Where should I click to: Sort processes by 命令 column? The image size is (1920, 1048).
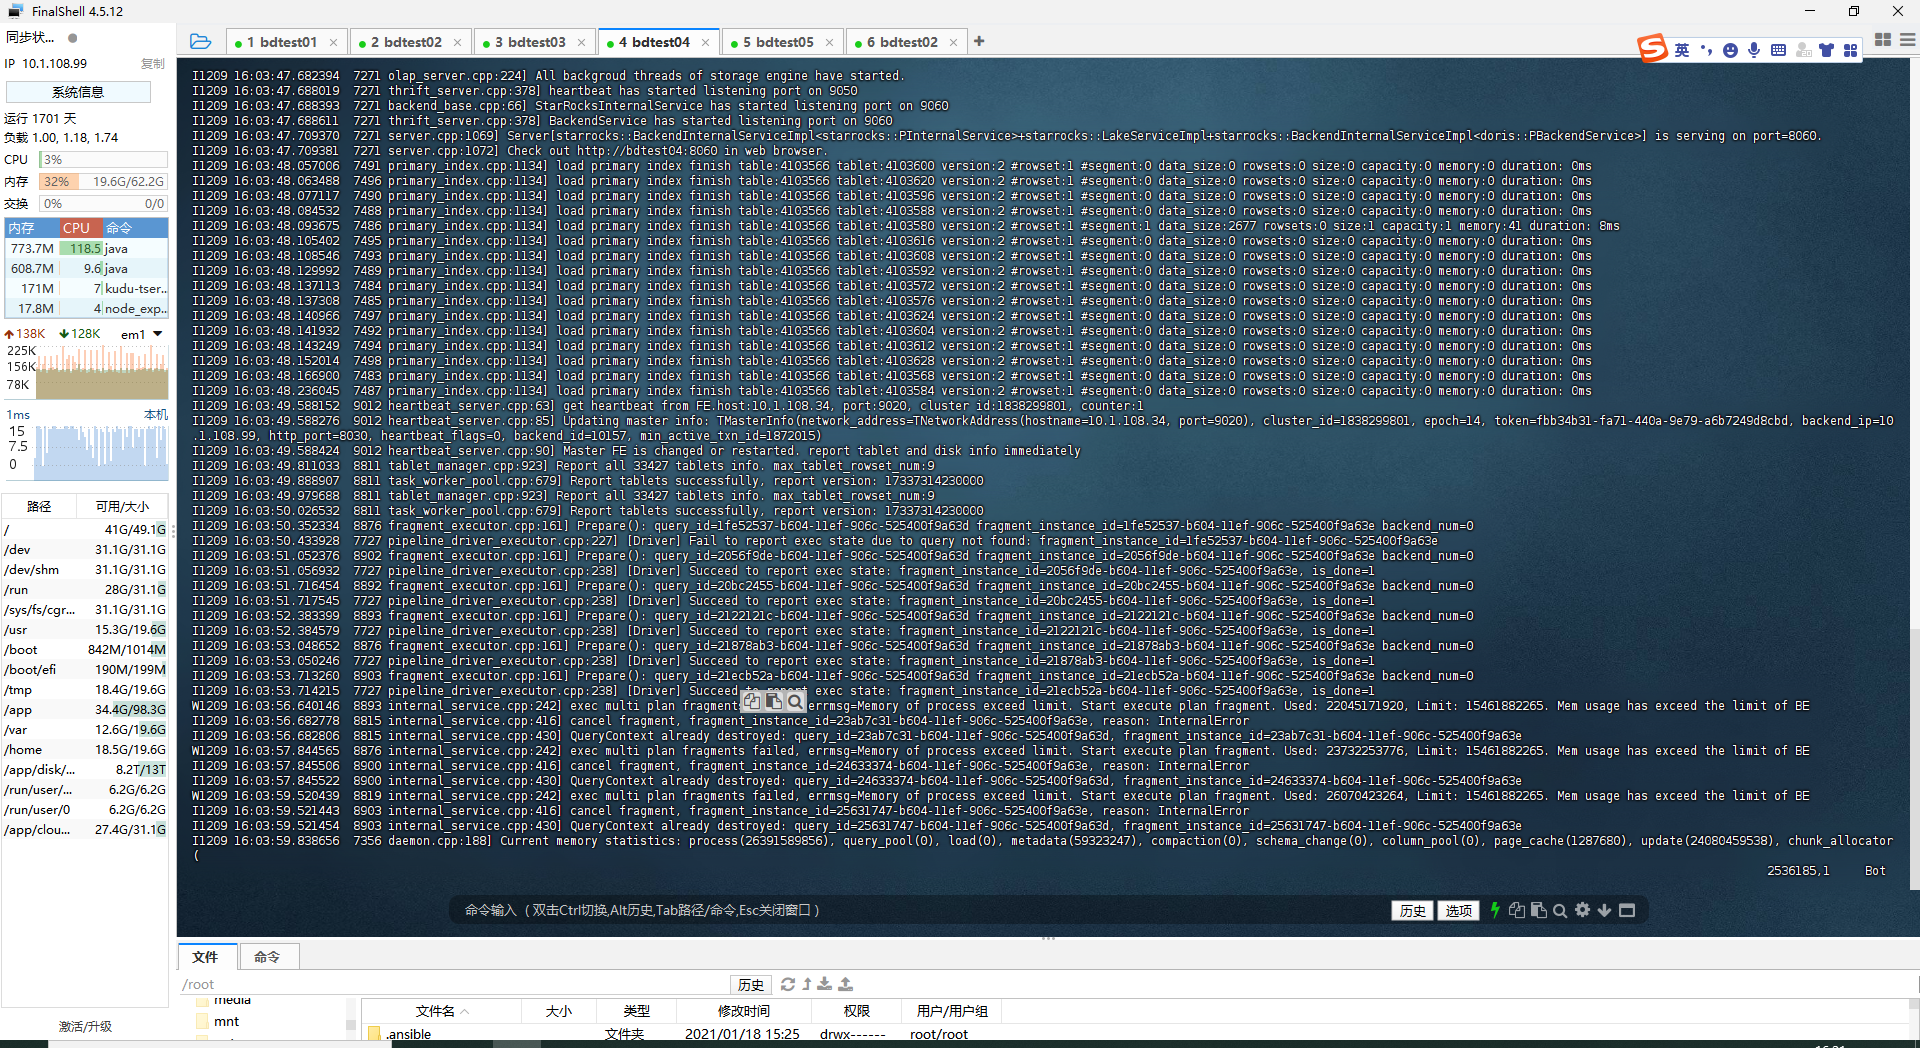(134, 228)
